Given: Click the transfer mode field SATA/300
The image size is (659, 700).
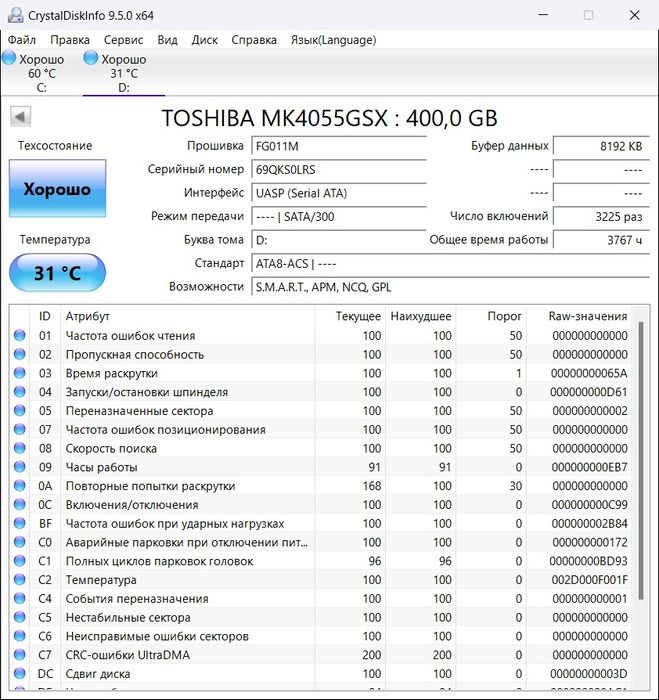Looking at the screenshot, I should point(339,217).
